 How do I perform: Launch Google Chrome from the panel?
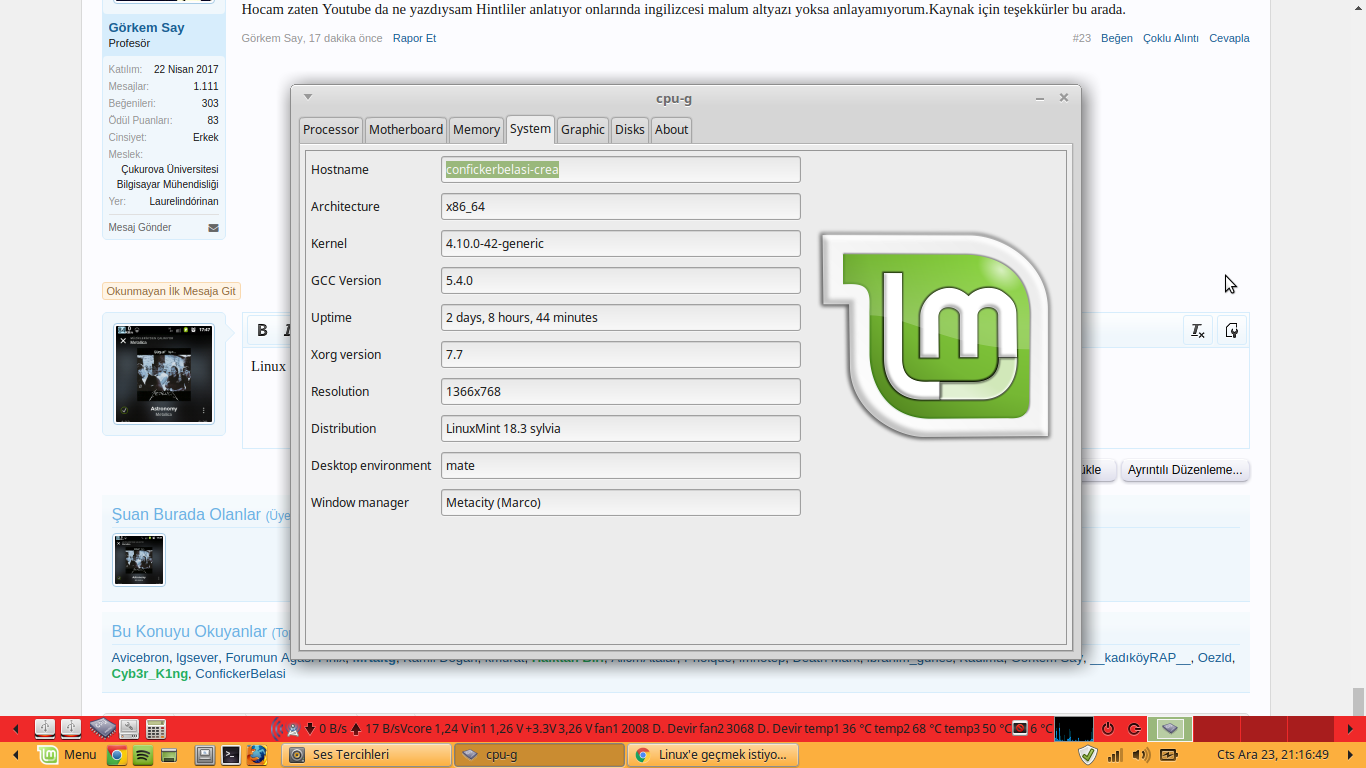(116, 755)
